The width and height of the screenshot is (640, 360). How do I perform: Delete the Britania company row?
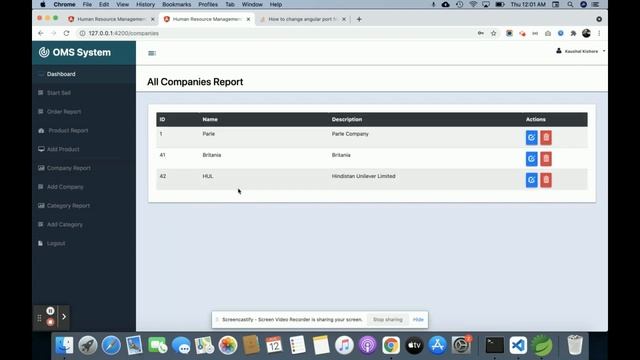point(546,159)
